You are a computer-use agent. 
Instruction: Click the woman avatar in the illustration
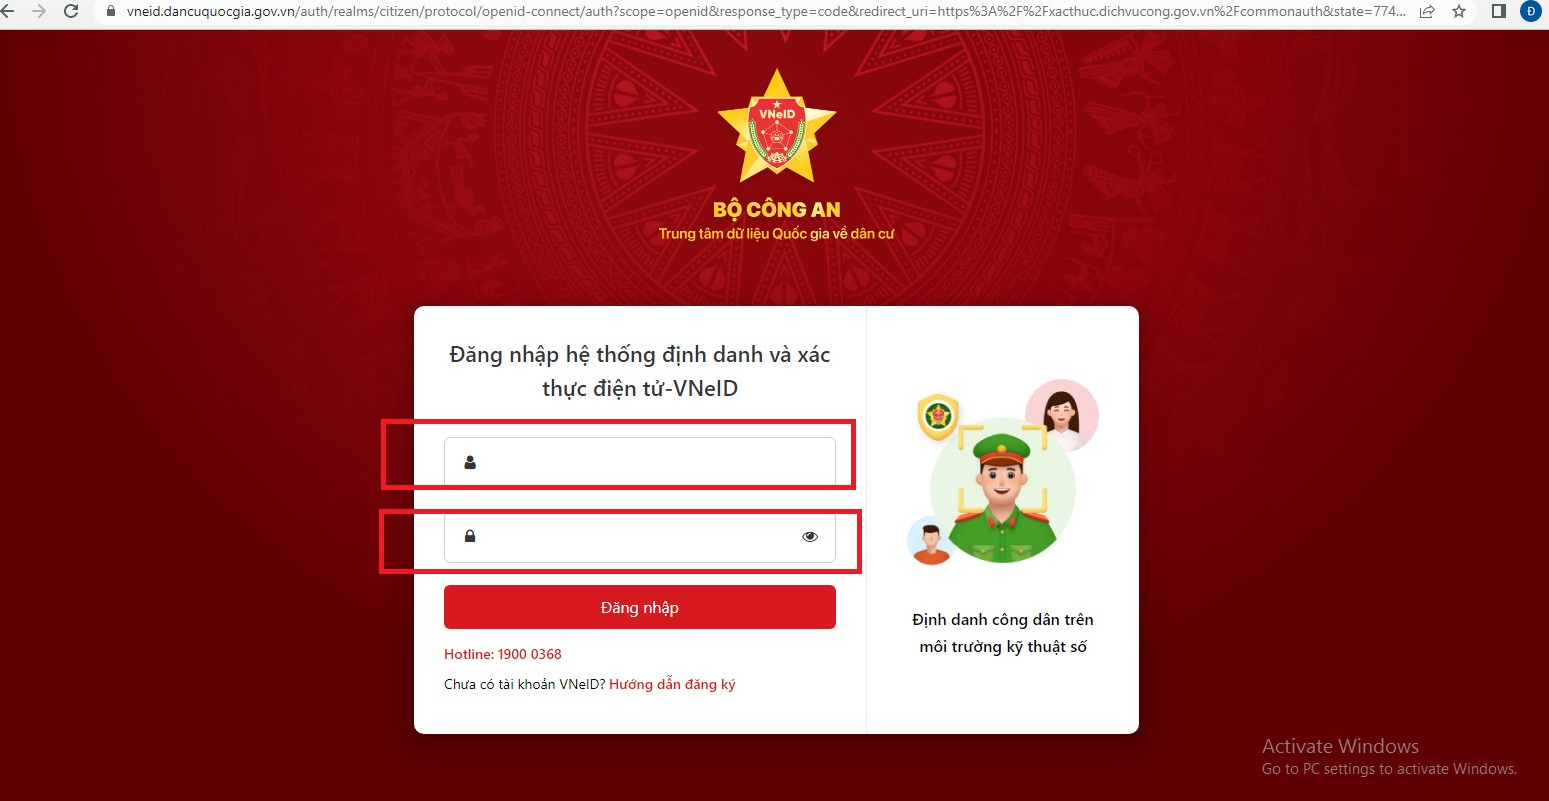tap(1061, 415)
